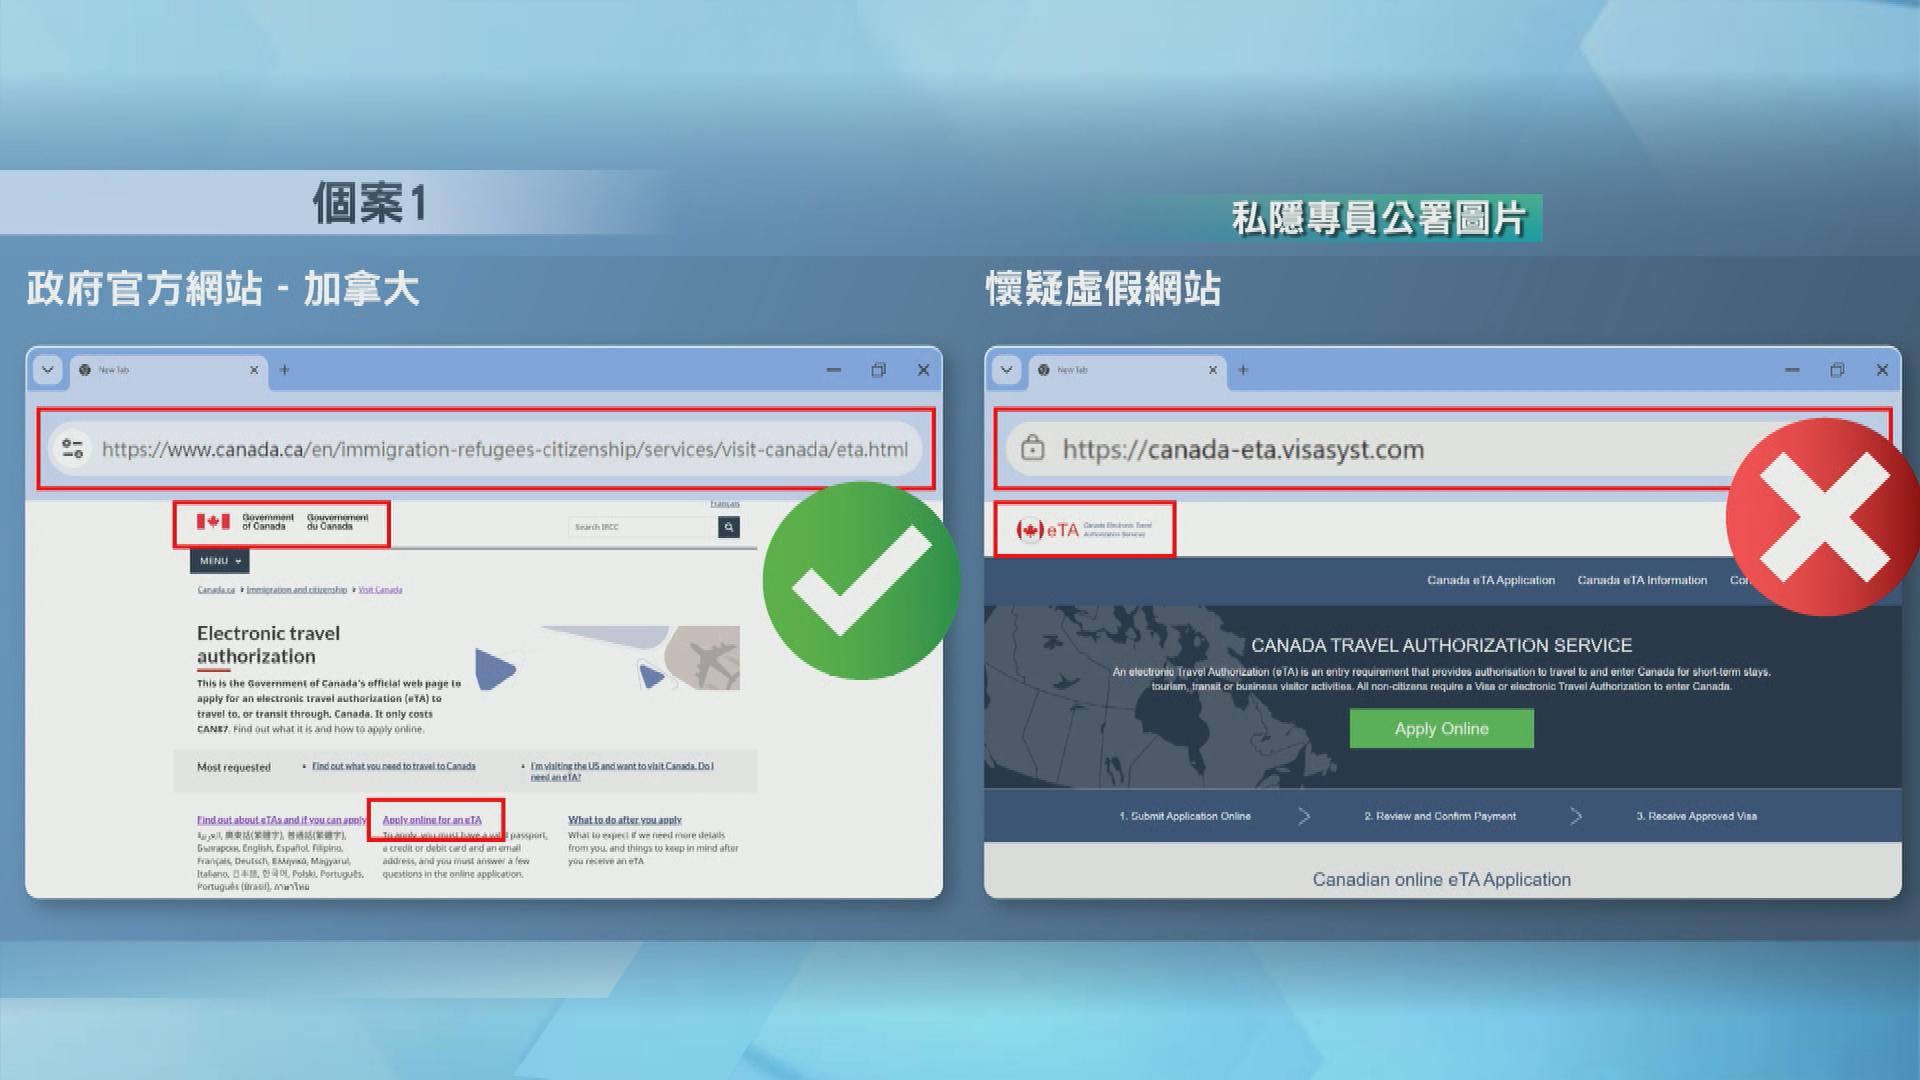Image resolution: width=1920 pixels, height=1080 pixels.
Task: Open the Canada.ca breadcrumb link
Action: (216, 590)
